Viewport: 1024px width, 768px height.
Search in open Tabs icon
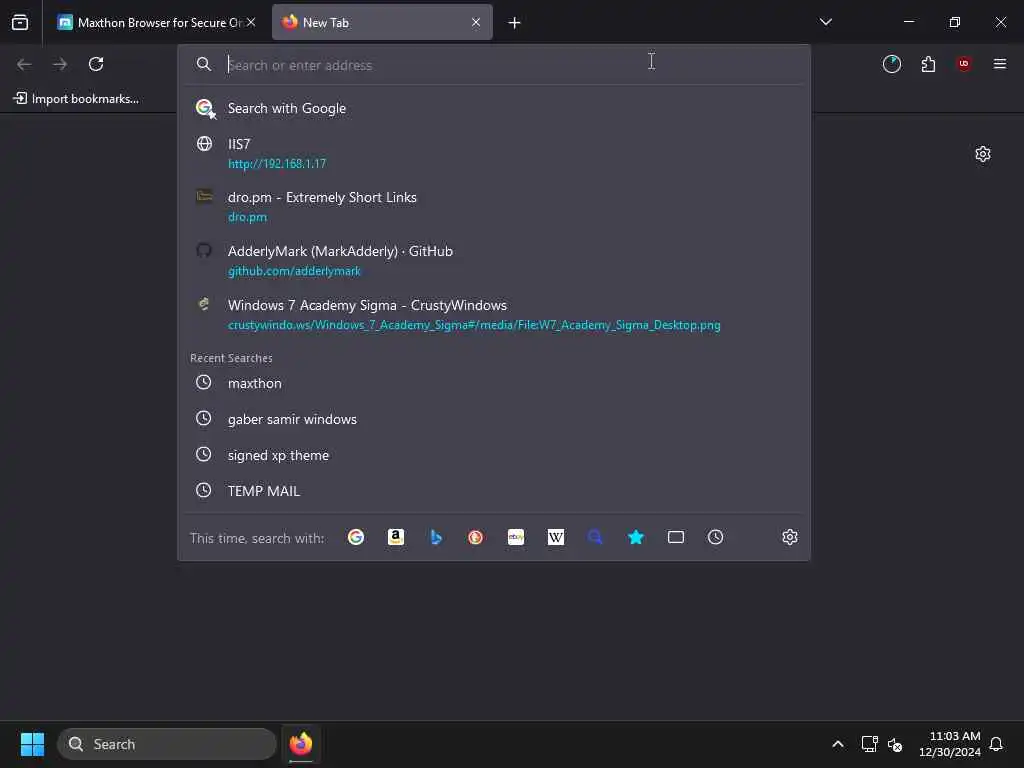[x=676, y=537]
